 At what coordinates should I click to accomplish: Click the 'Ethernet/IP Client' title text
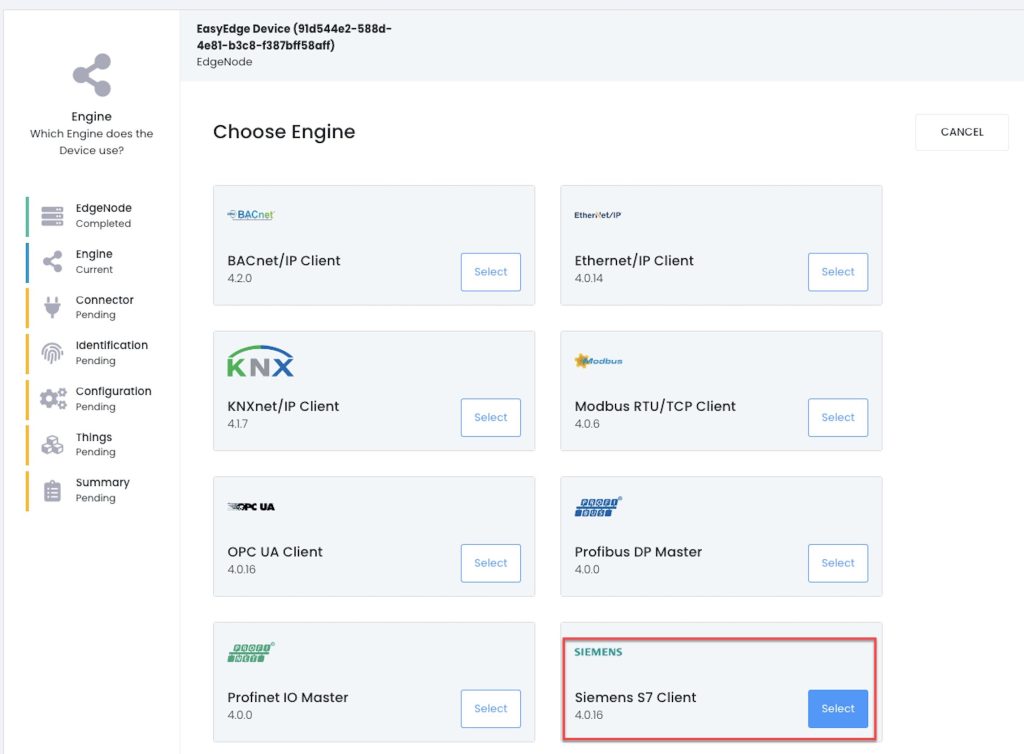(x=633, y=260)
